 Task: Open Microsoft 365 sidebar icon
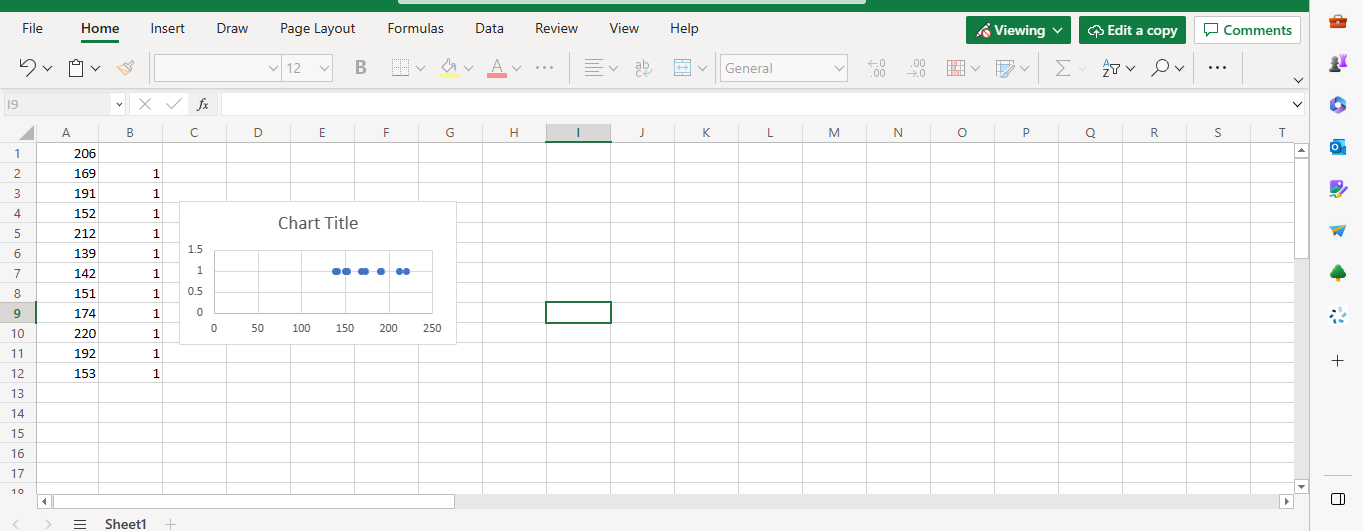click(x=1338, y=105)
